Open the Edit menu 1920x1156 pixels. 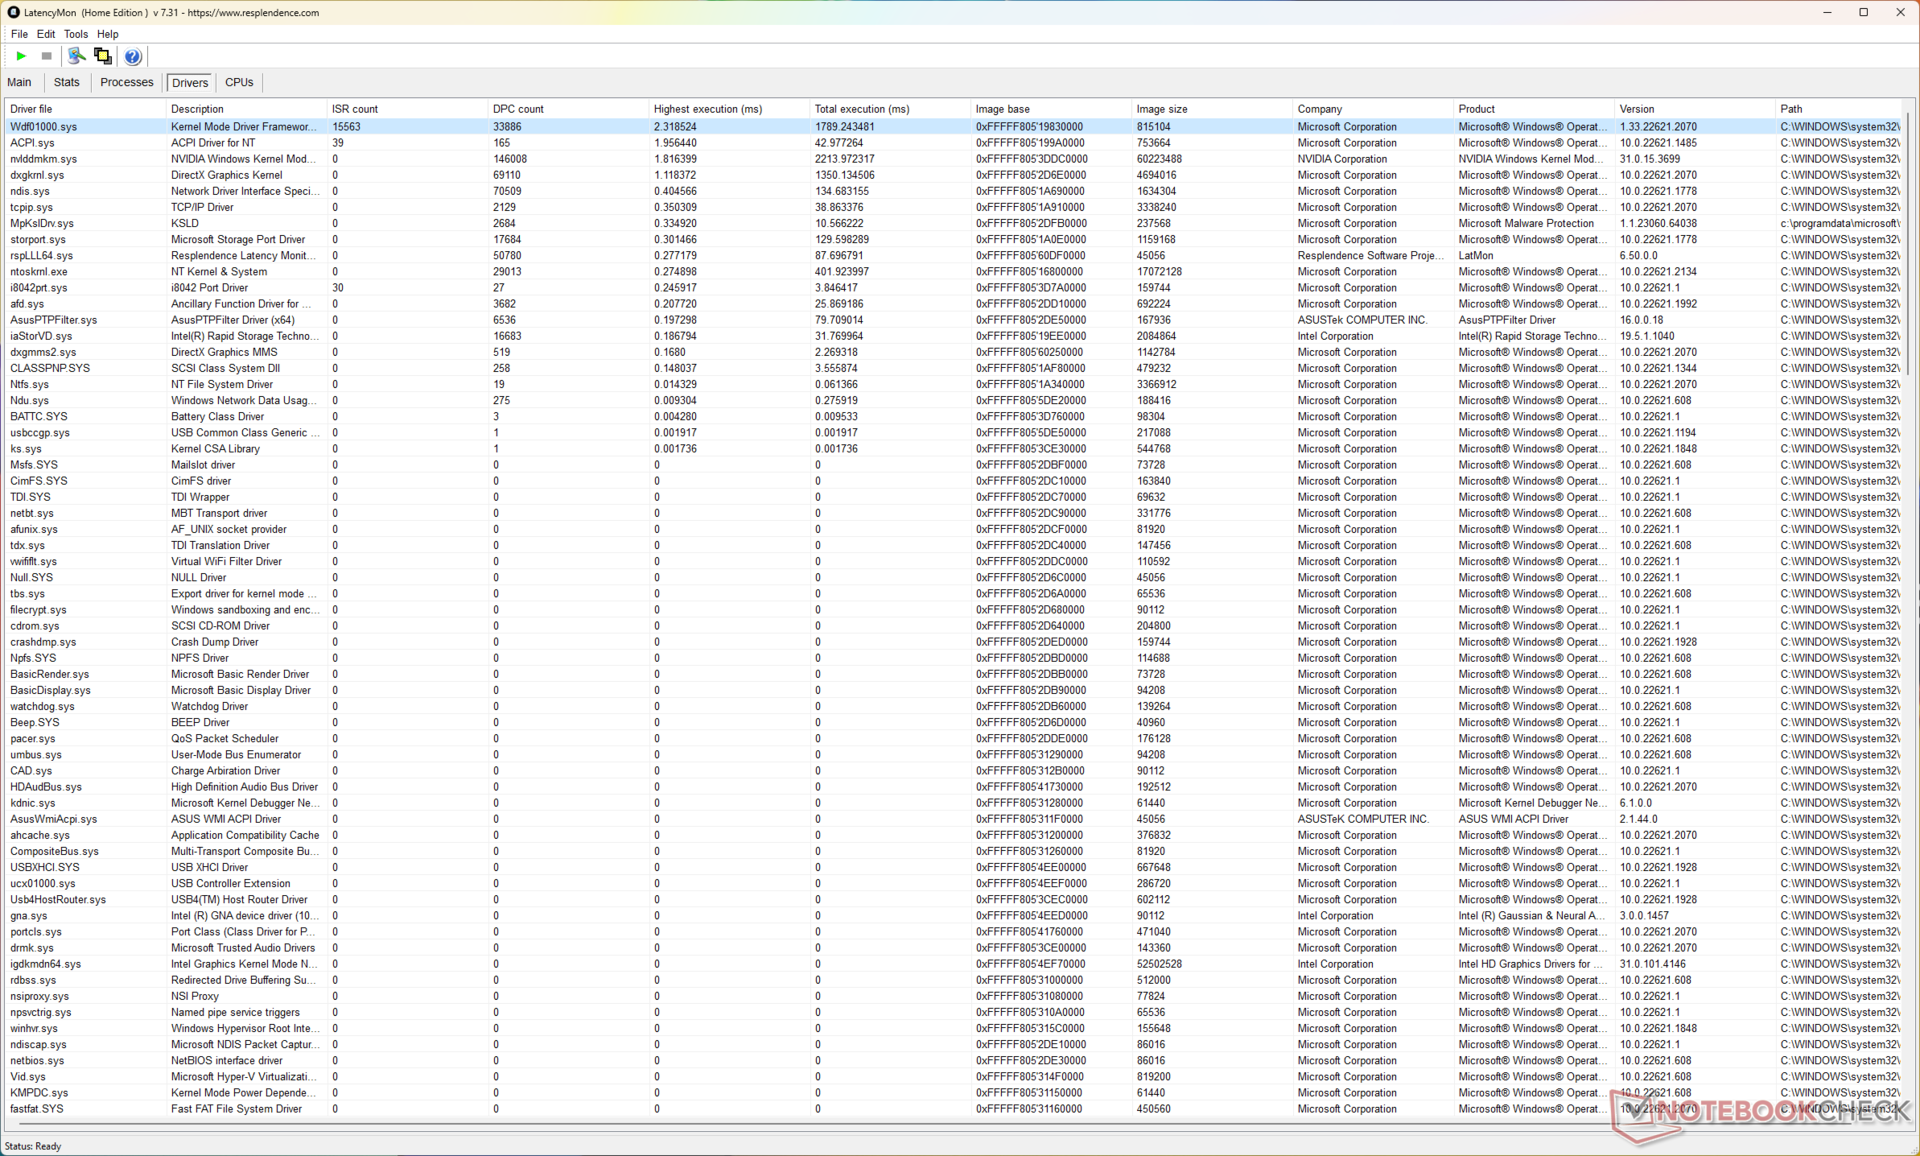click(46, 34)
